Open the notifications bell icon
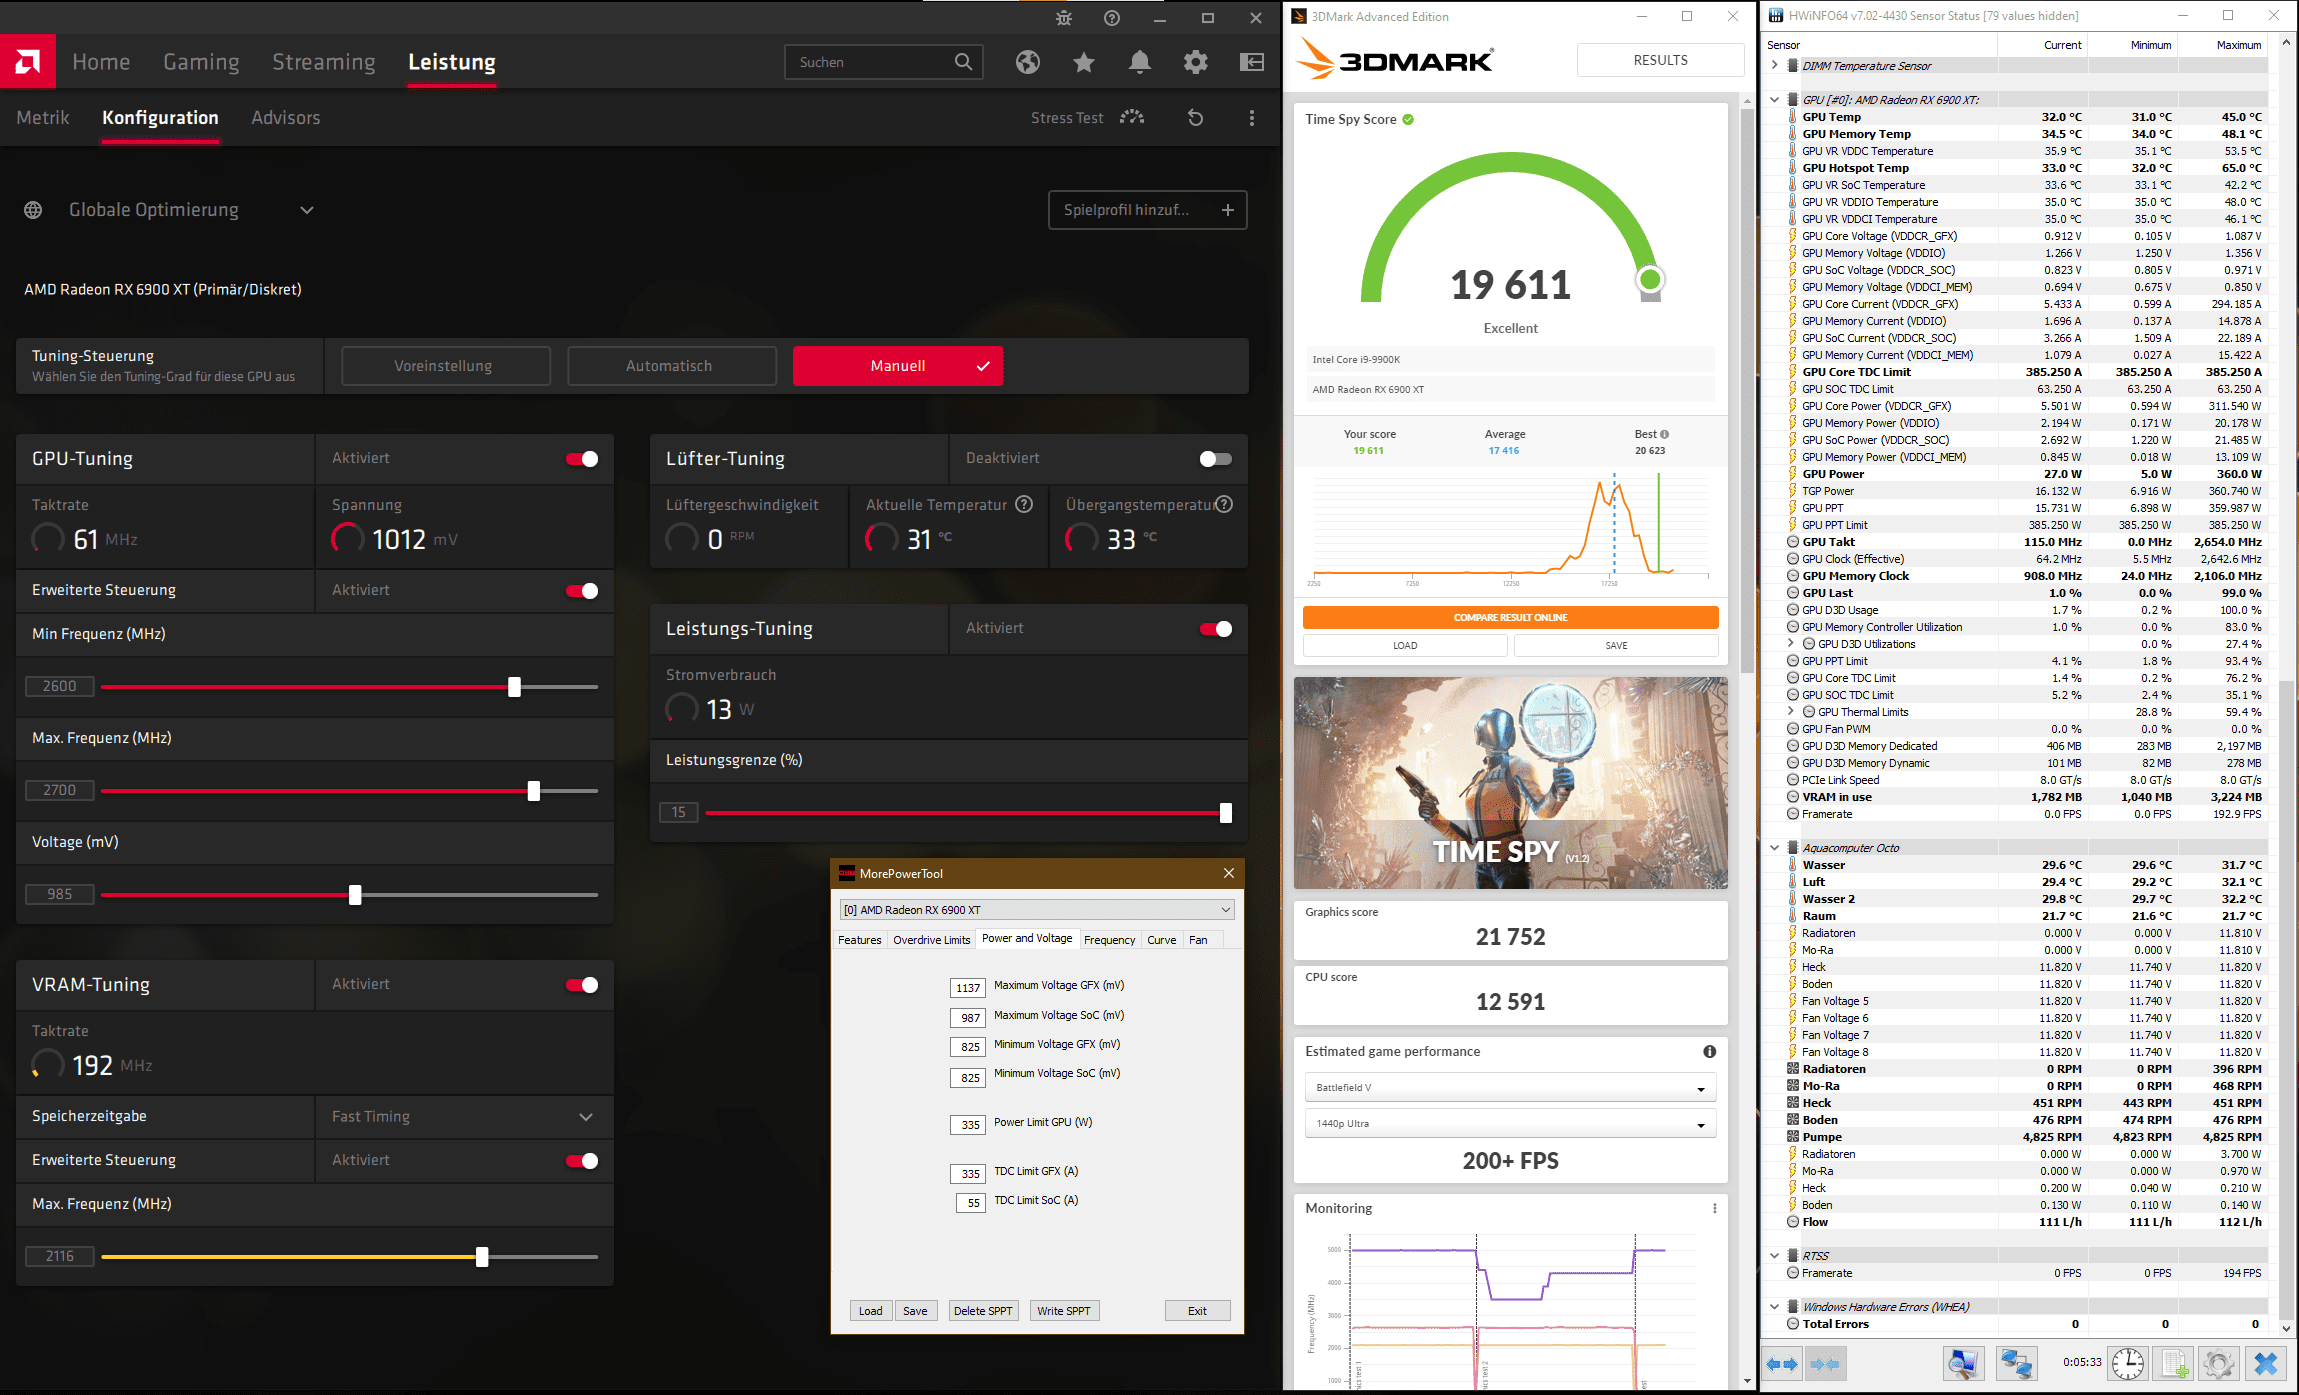This screenshot has height=1395, width=2299. click(1140, 62)
